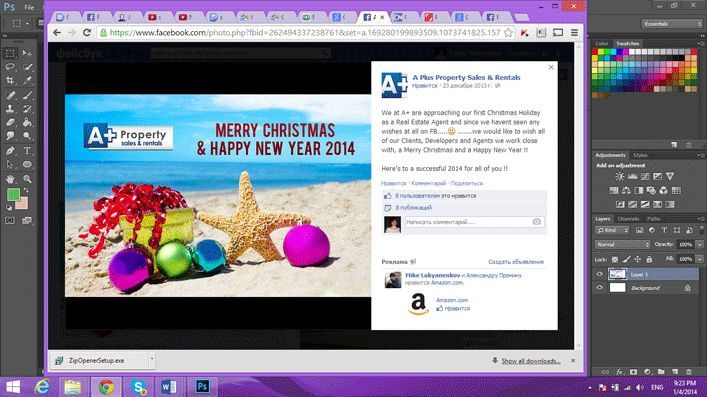Hide Layer 1 with its eye icon
The image size is (707, 397).
point(599,274)
